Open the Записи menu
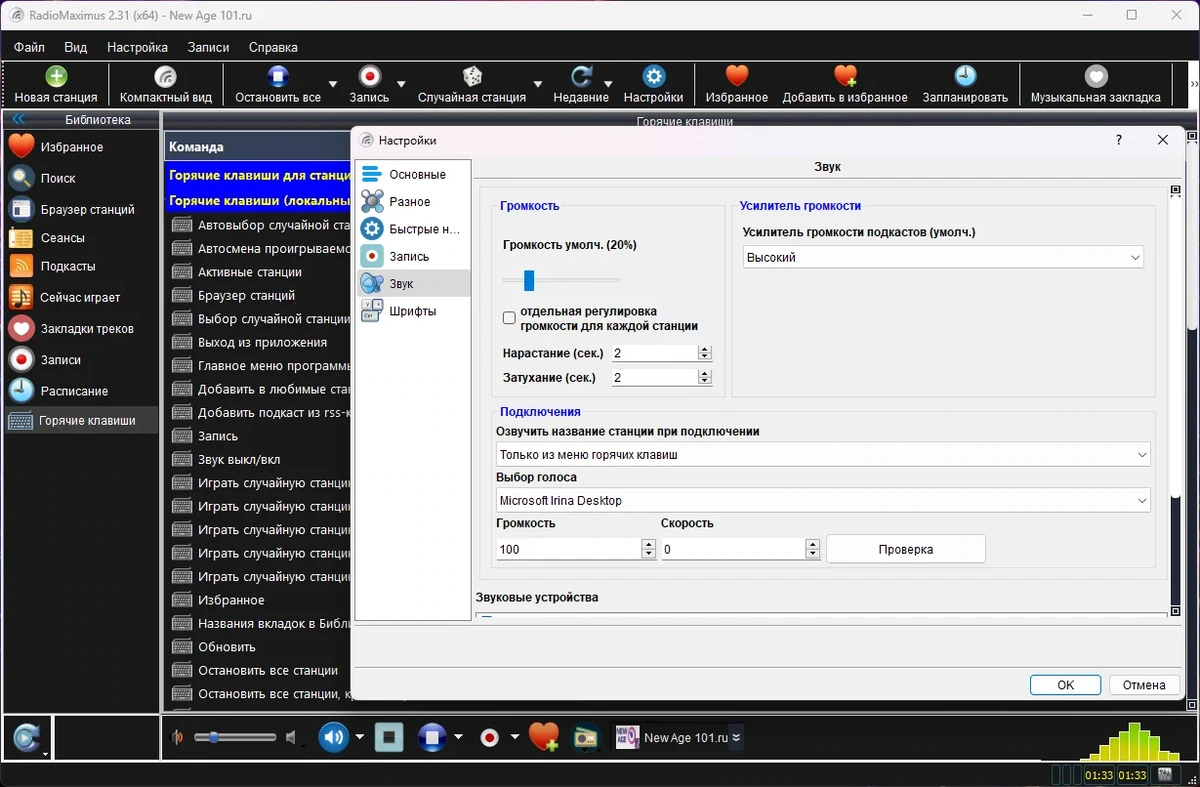Viewport: 1200px width, 787px height. point(208,47)
